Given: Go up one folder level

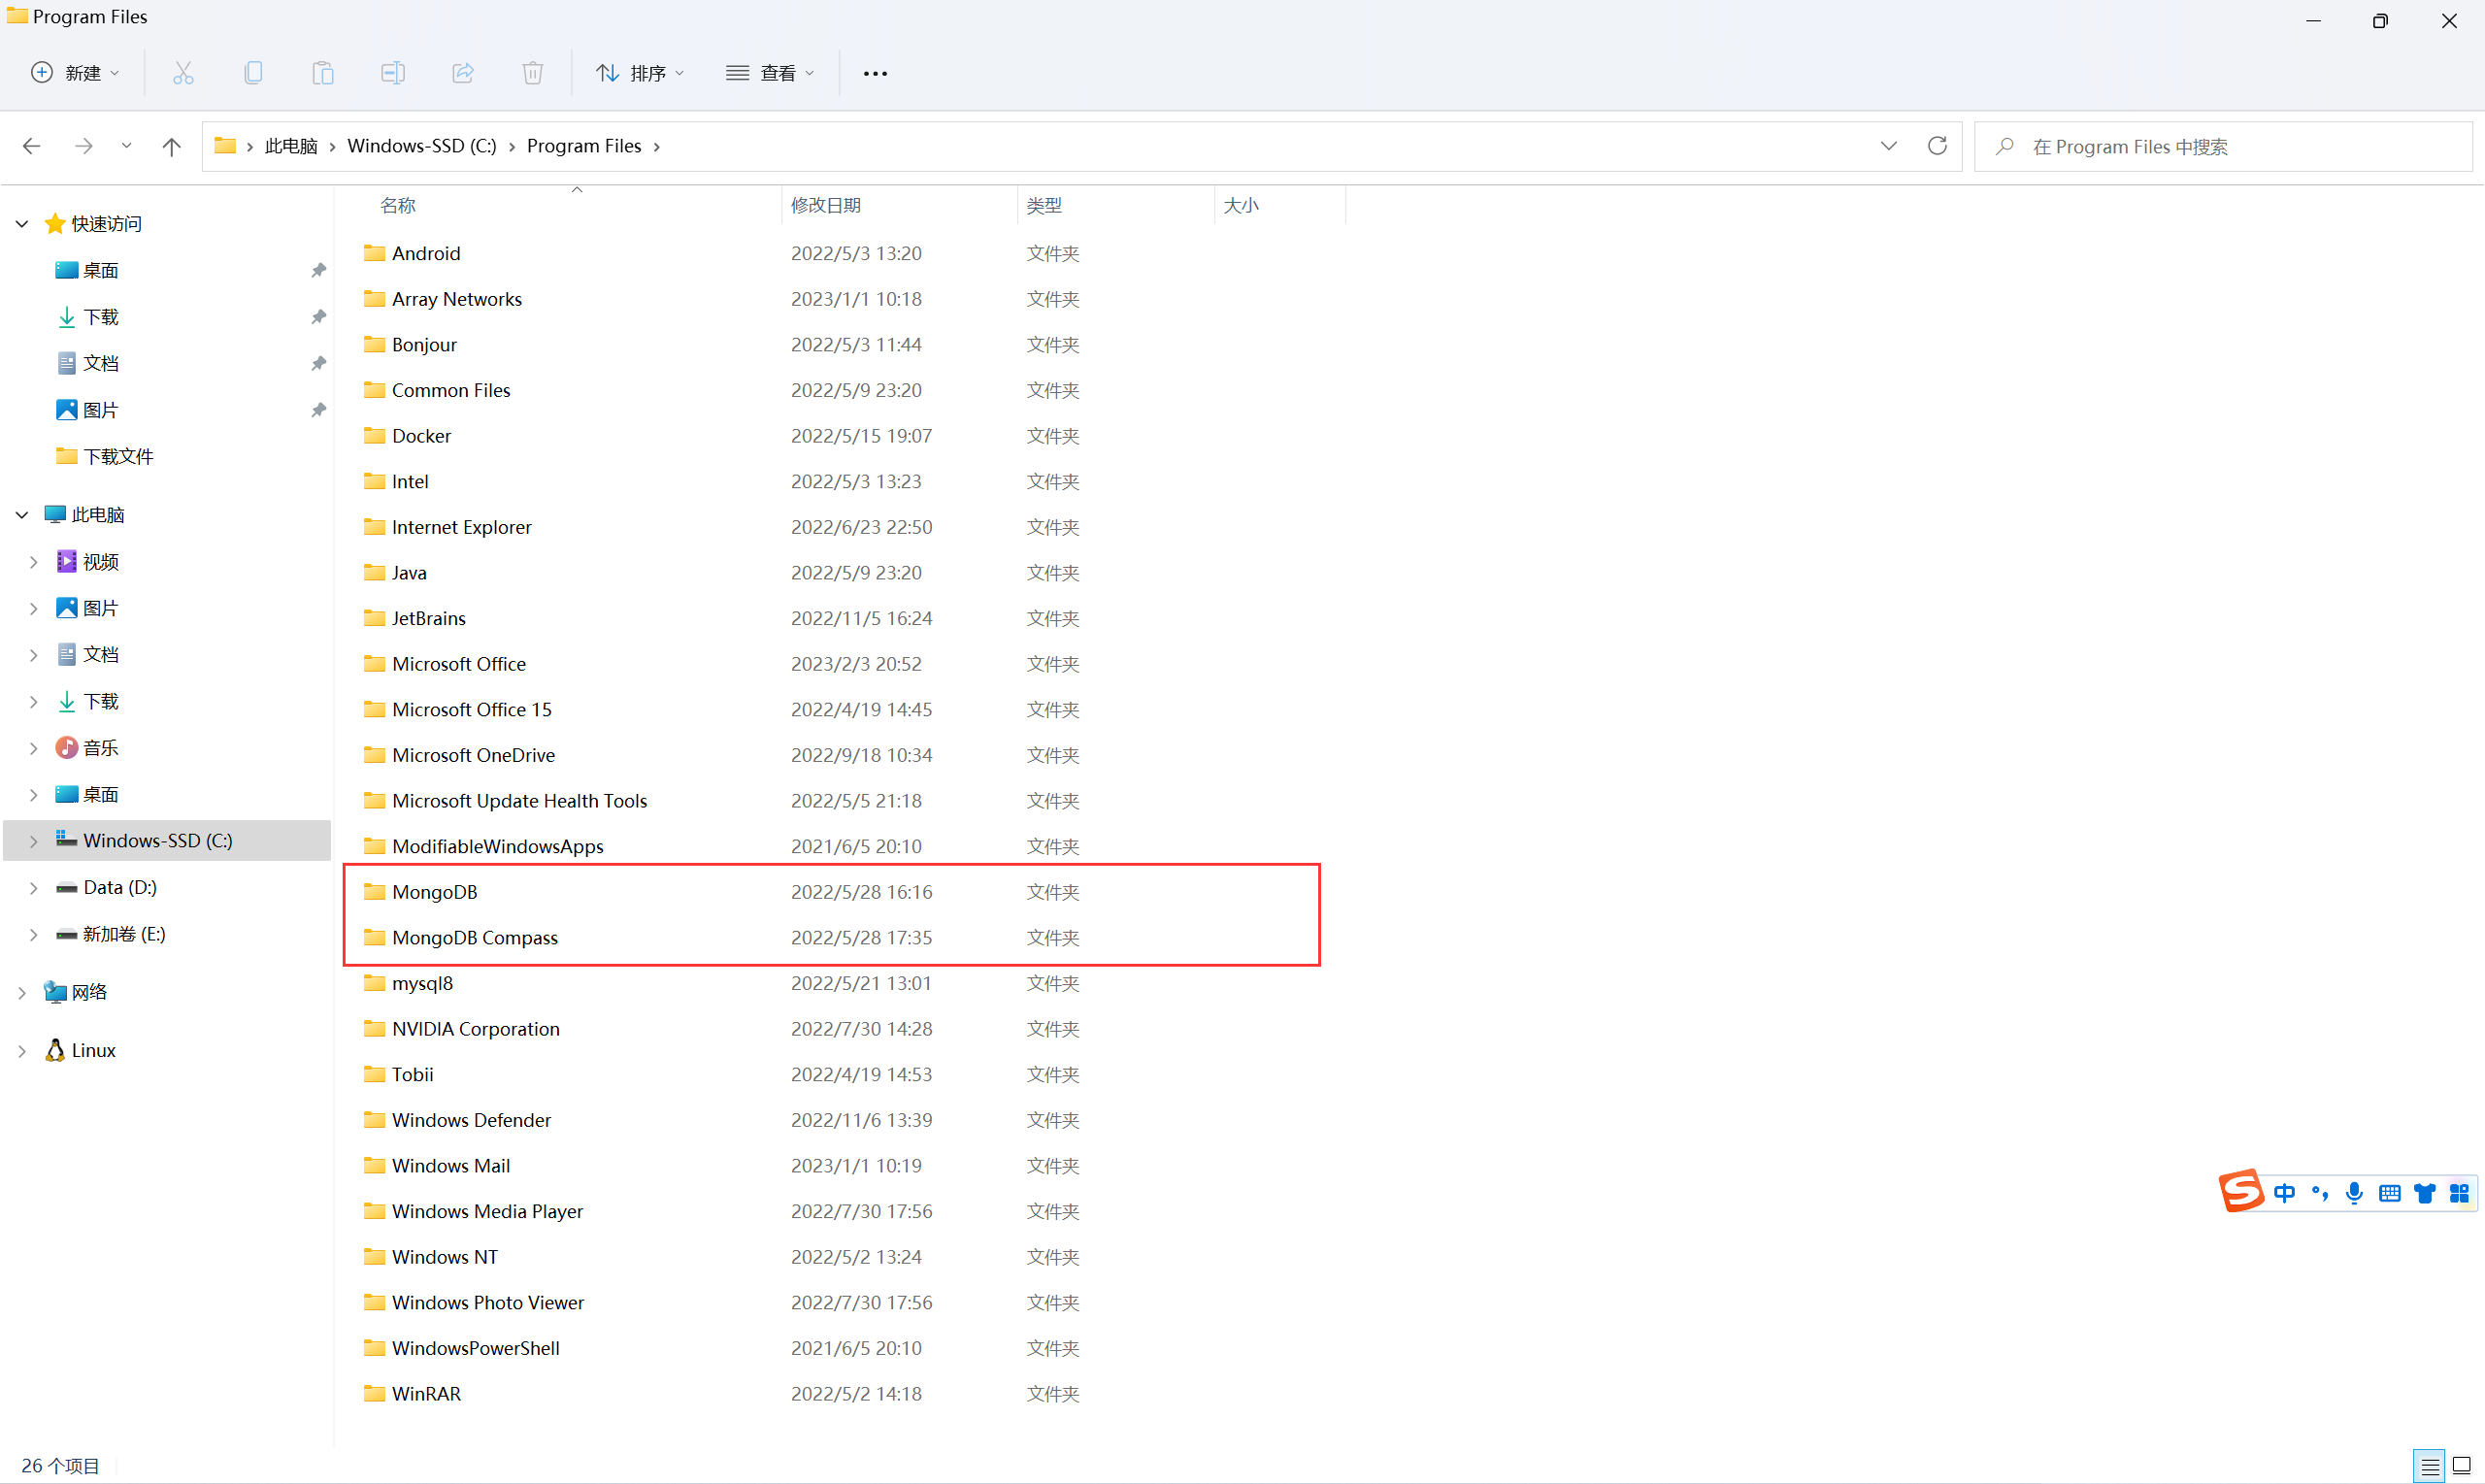Looking at the screenshot, I should tap(171, 146).
